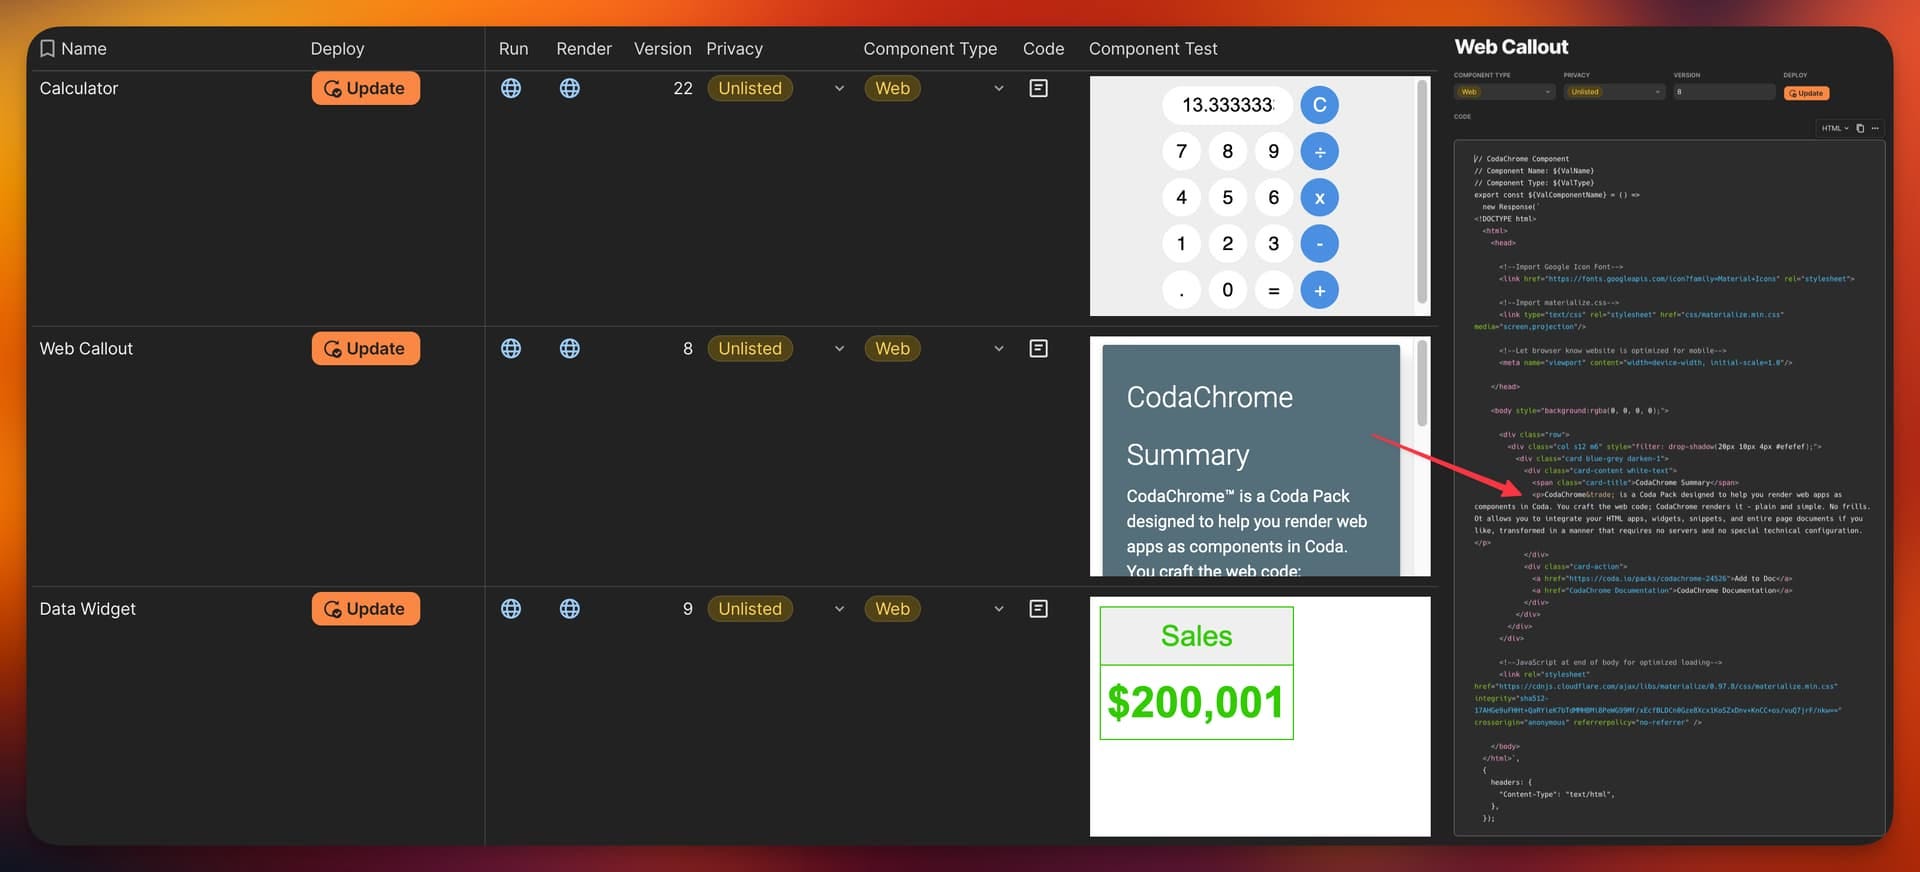The height and width of the screenshot is (872, 1920).
Task: Open the Code icon in the Data Widget row
Action: tap(1039, 608)
